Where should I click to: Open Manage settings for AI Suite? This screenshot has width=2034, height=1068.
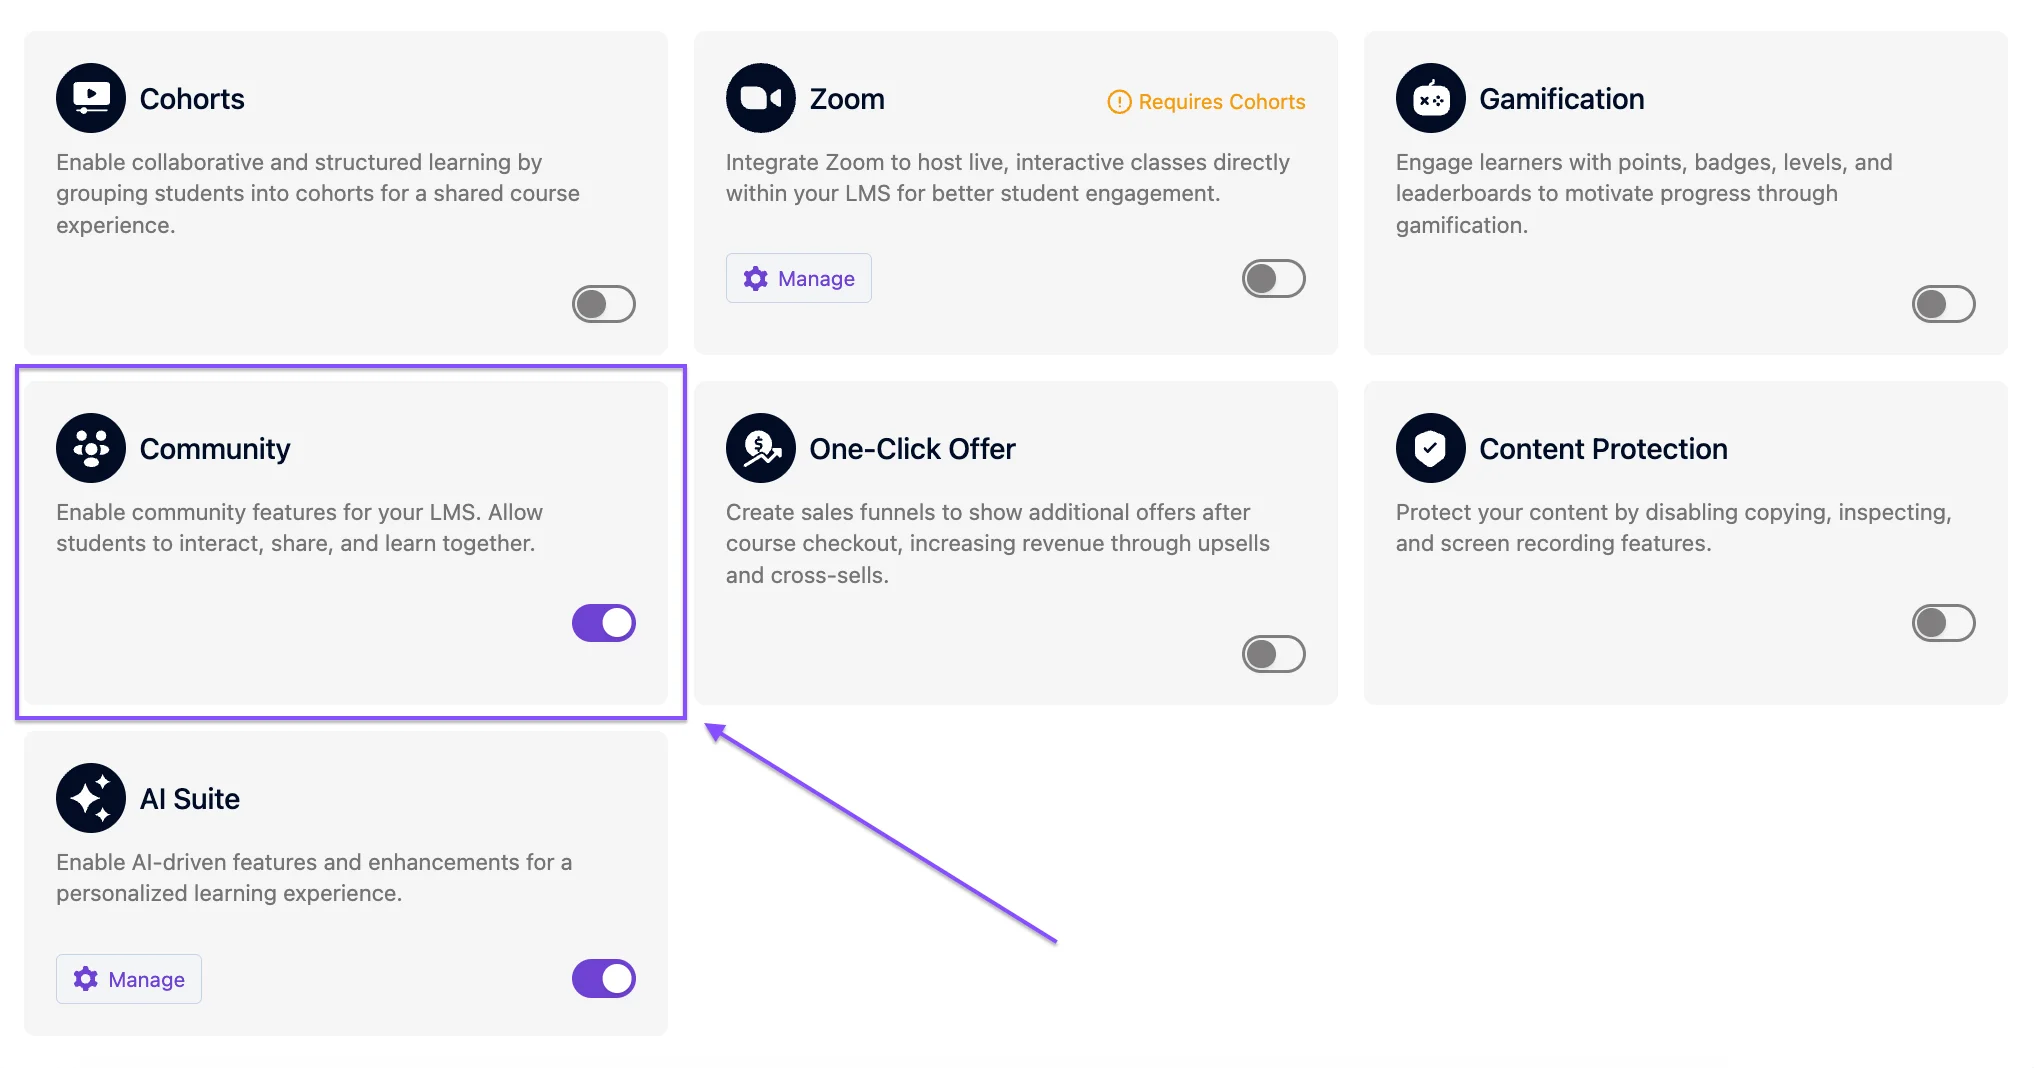tap(129, 979)
